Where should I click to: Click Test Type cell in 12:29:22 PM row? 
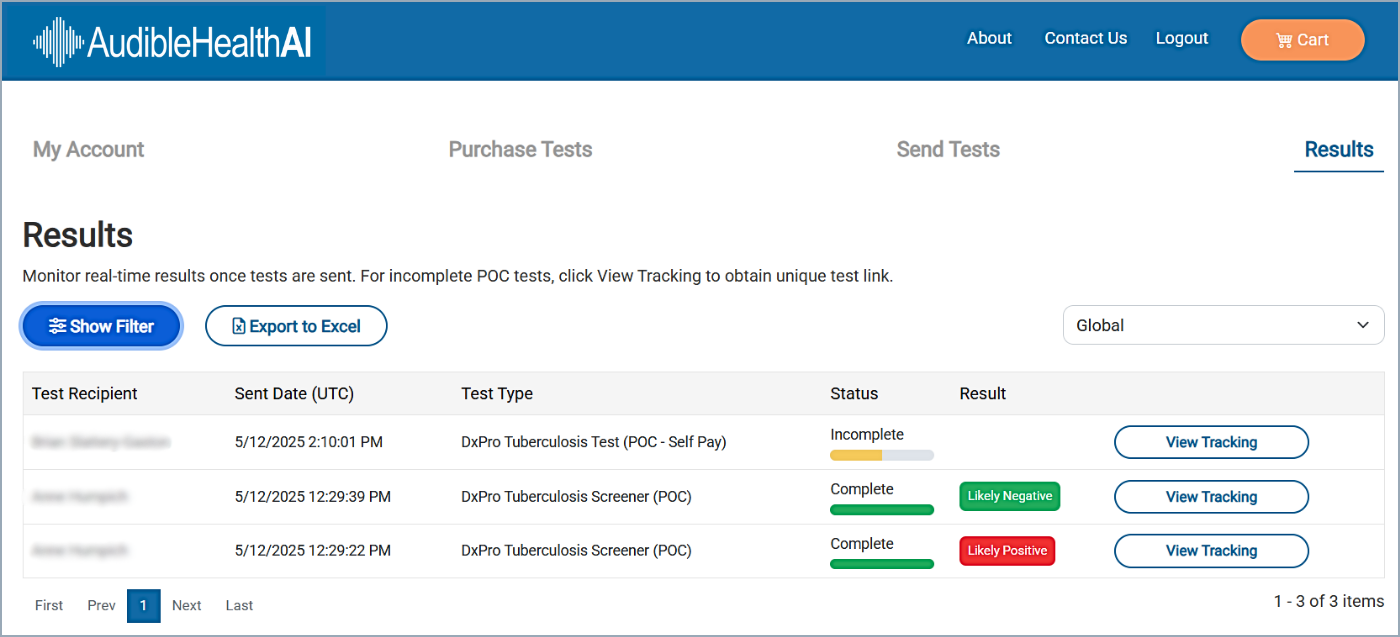tap(576, 551)
